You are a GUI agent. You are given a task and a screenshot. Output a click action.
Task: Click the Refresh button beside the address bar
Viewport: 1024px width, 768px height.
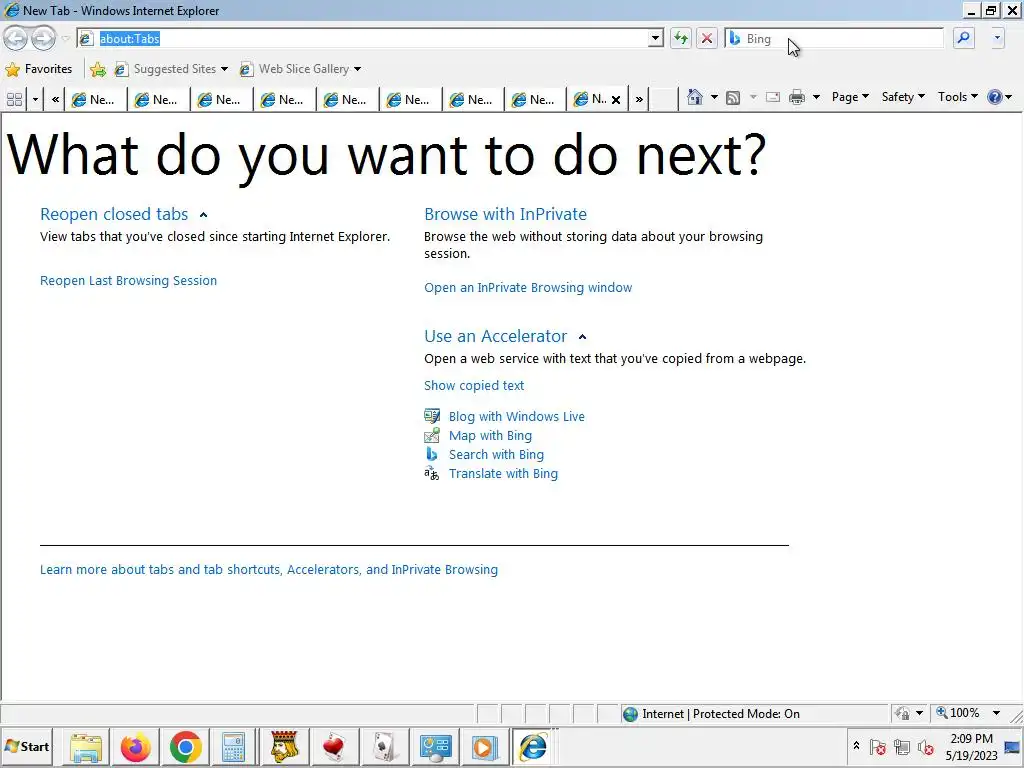[x=680, y=39]
